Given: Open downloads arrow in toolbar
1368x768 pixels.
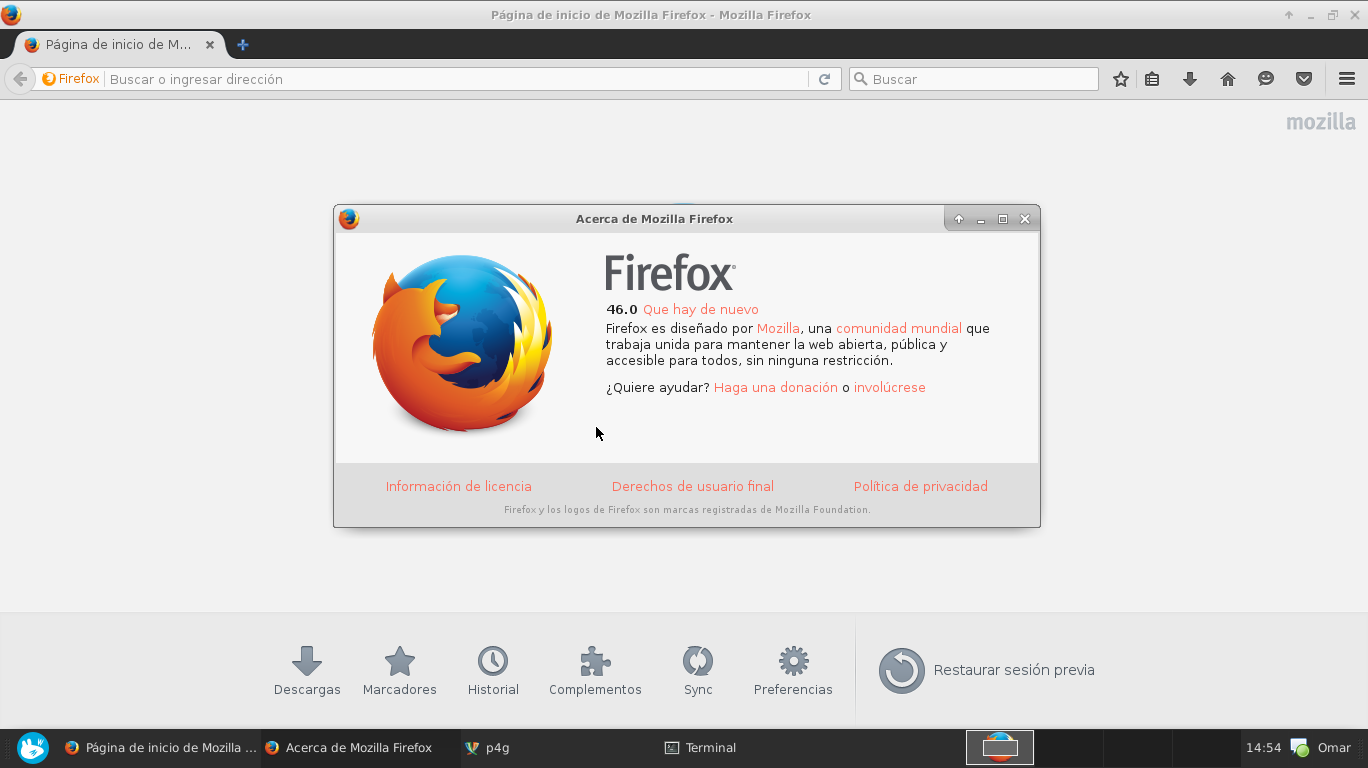Looking at the screenshot, I should (x=1190, y=79).
